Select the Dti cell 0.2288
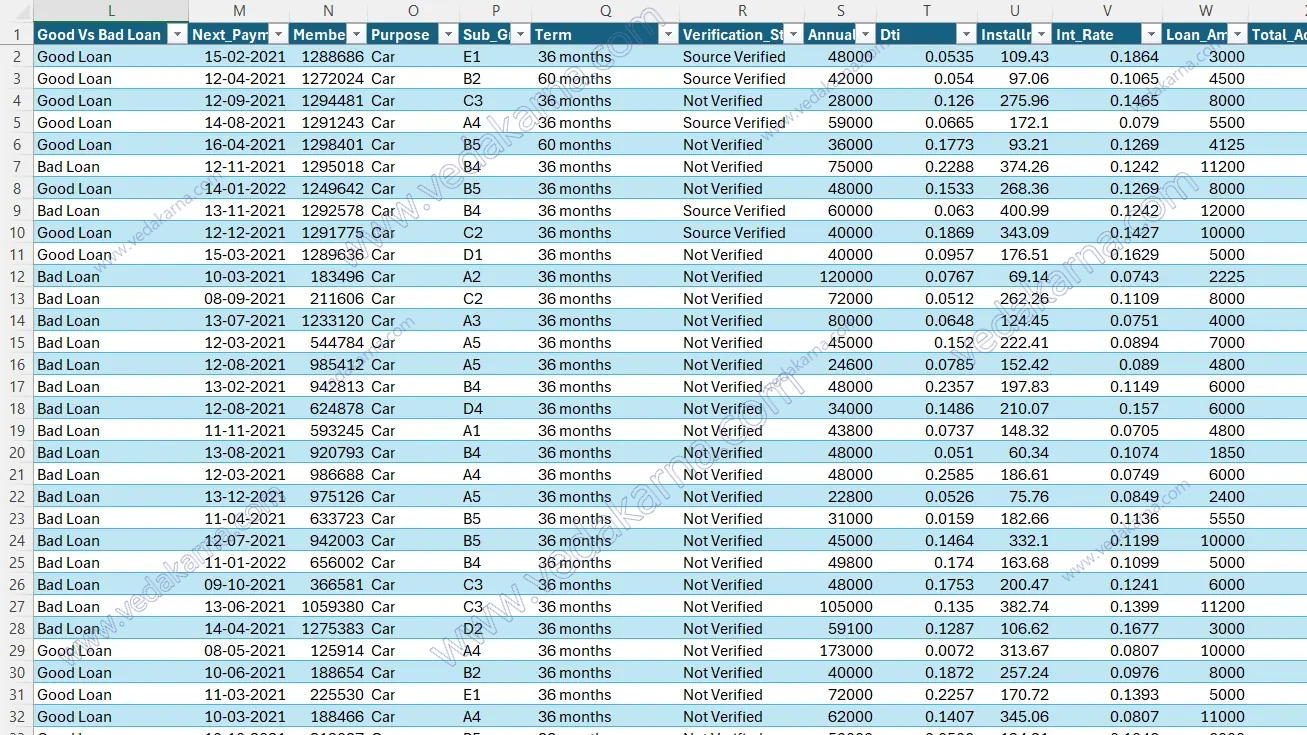The width and height of the screenshot is (1307, 735). click(927, 166)
